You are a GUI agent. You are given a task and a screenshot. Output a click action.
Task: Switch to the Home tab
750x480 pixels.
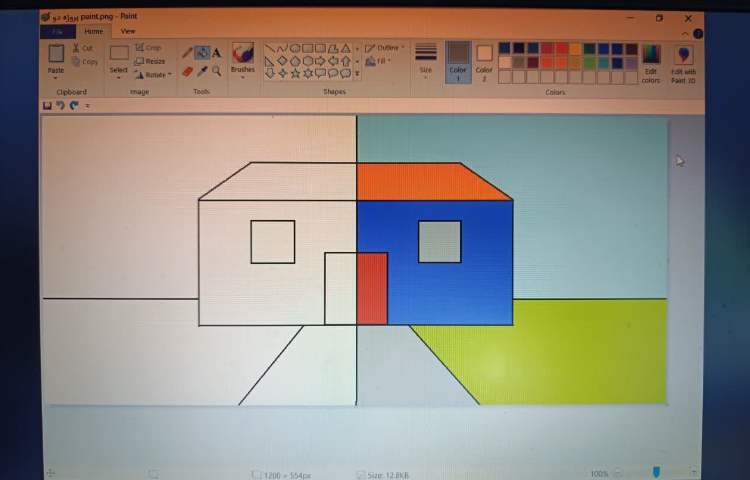pyautogui.click(x=93, y=32)
